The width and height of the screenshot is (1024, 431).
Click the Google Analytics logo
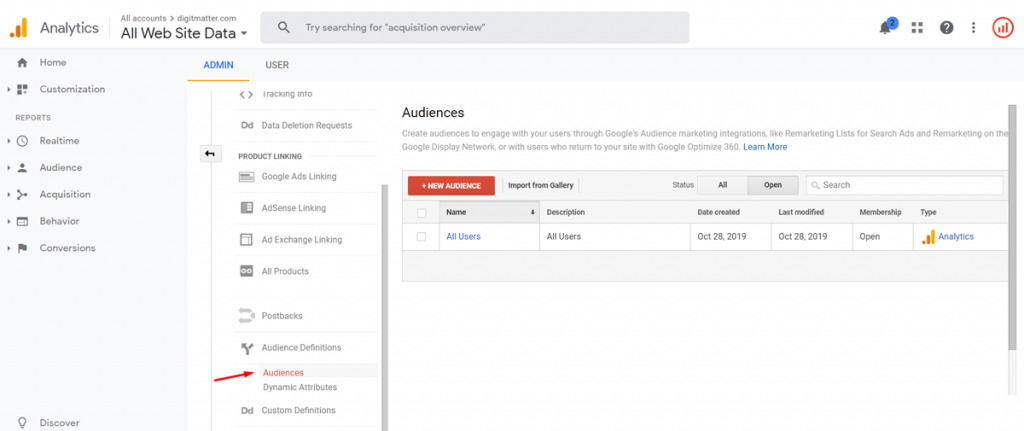point(18,27)
